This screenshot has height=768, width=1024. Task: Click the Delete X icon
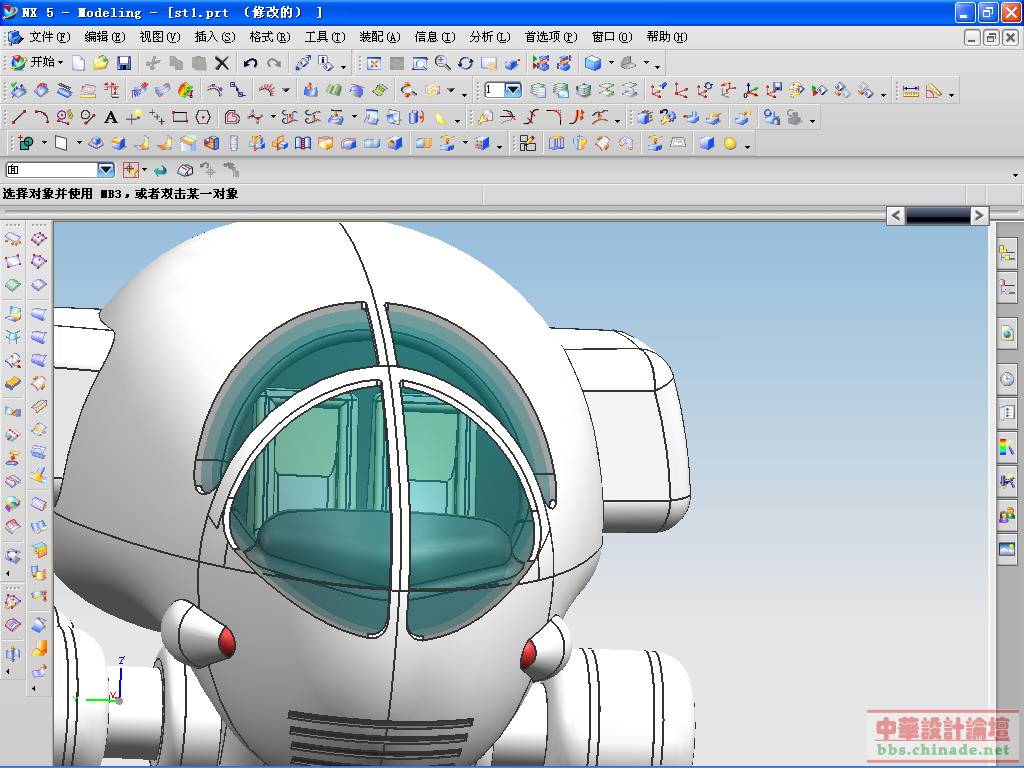click(222, 63)
